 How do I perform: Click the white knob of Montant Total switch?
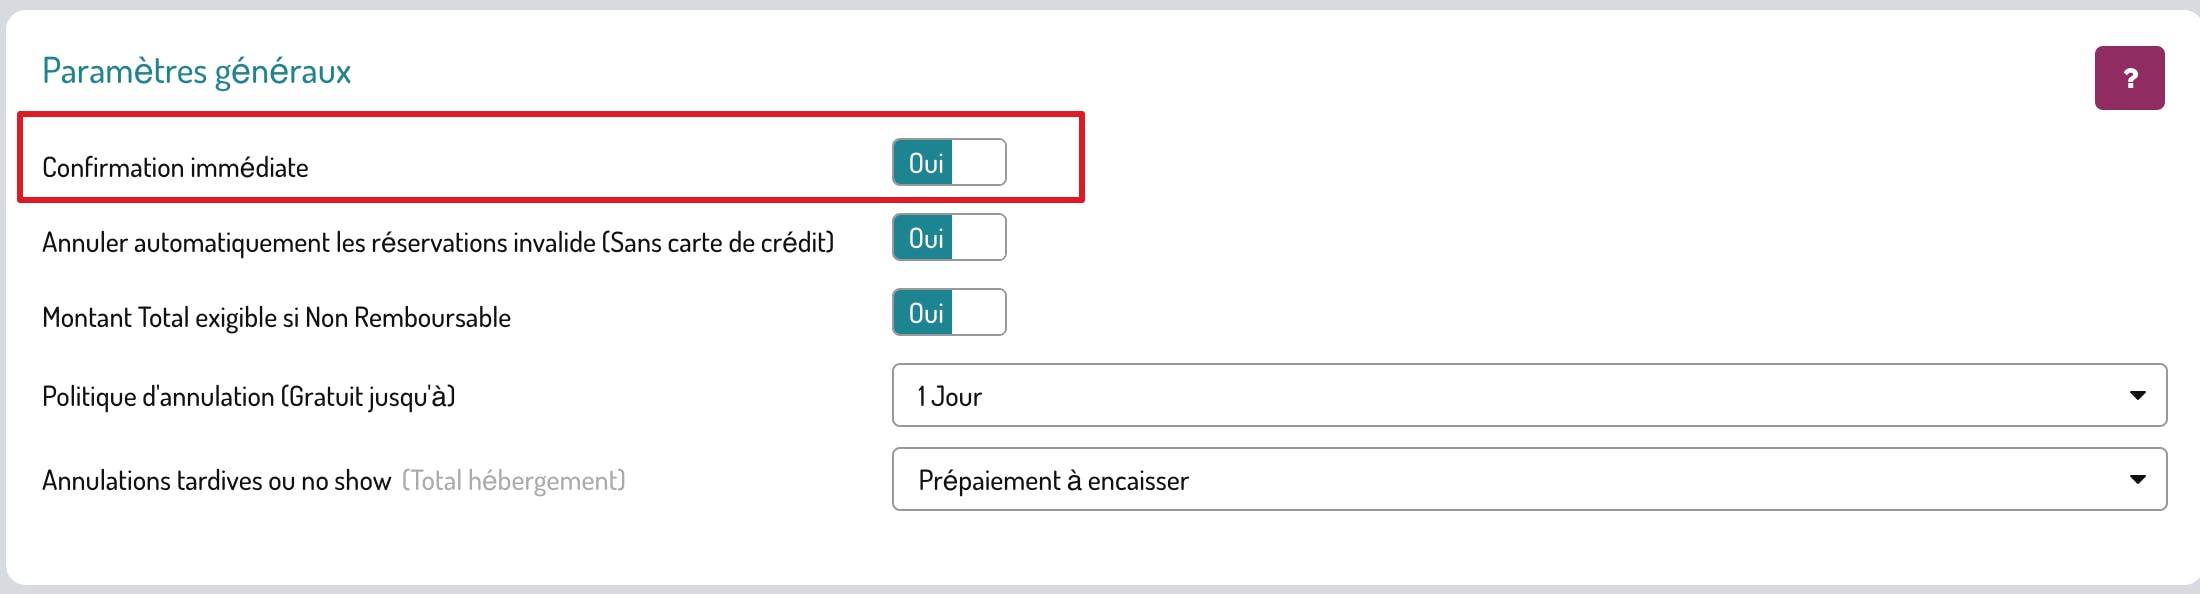click(x=978, y=313)
